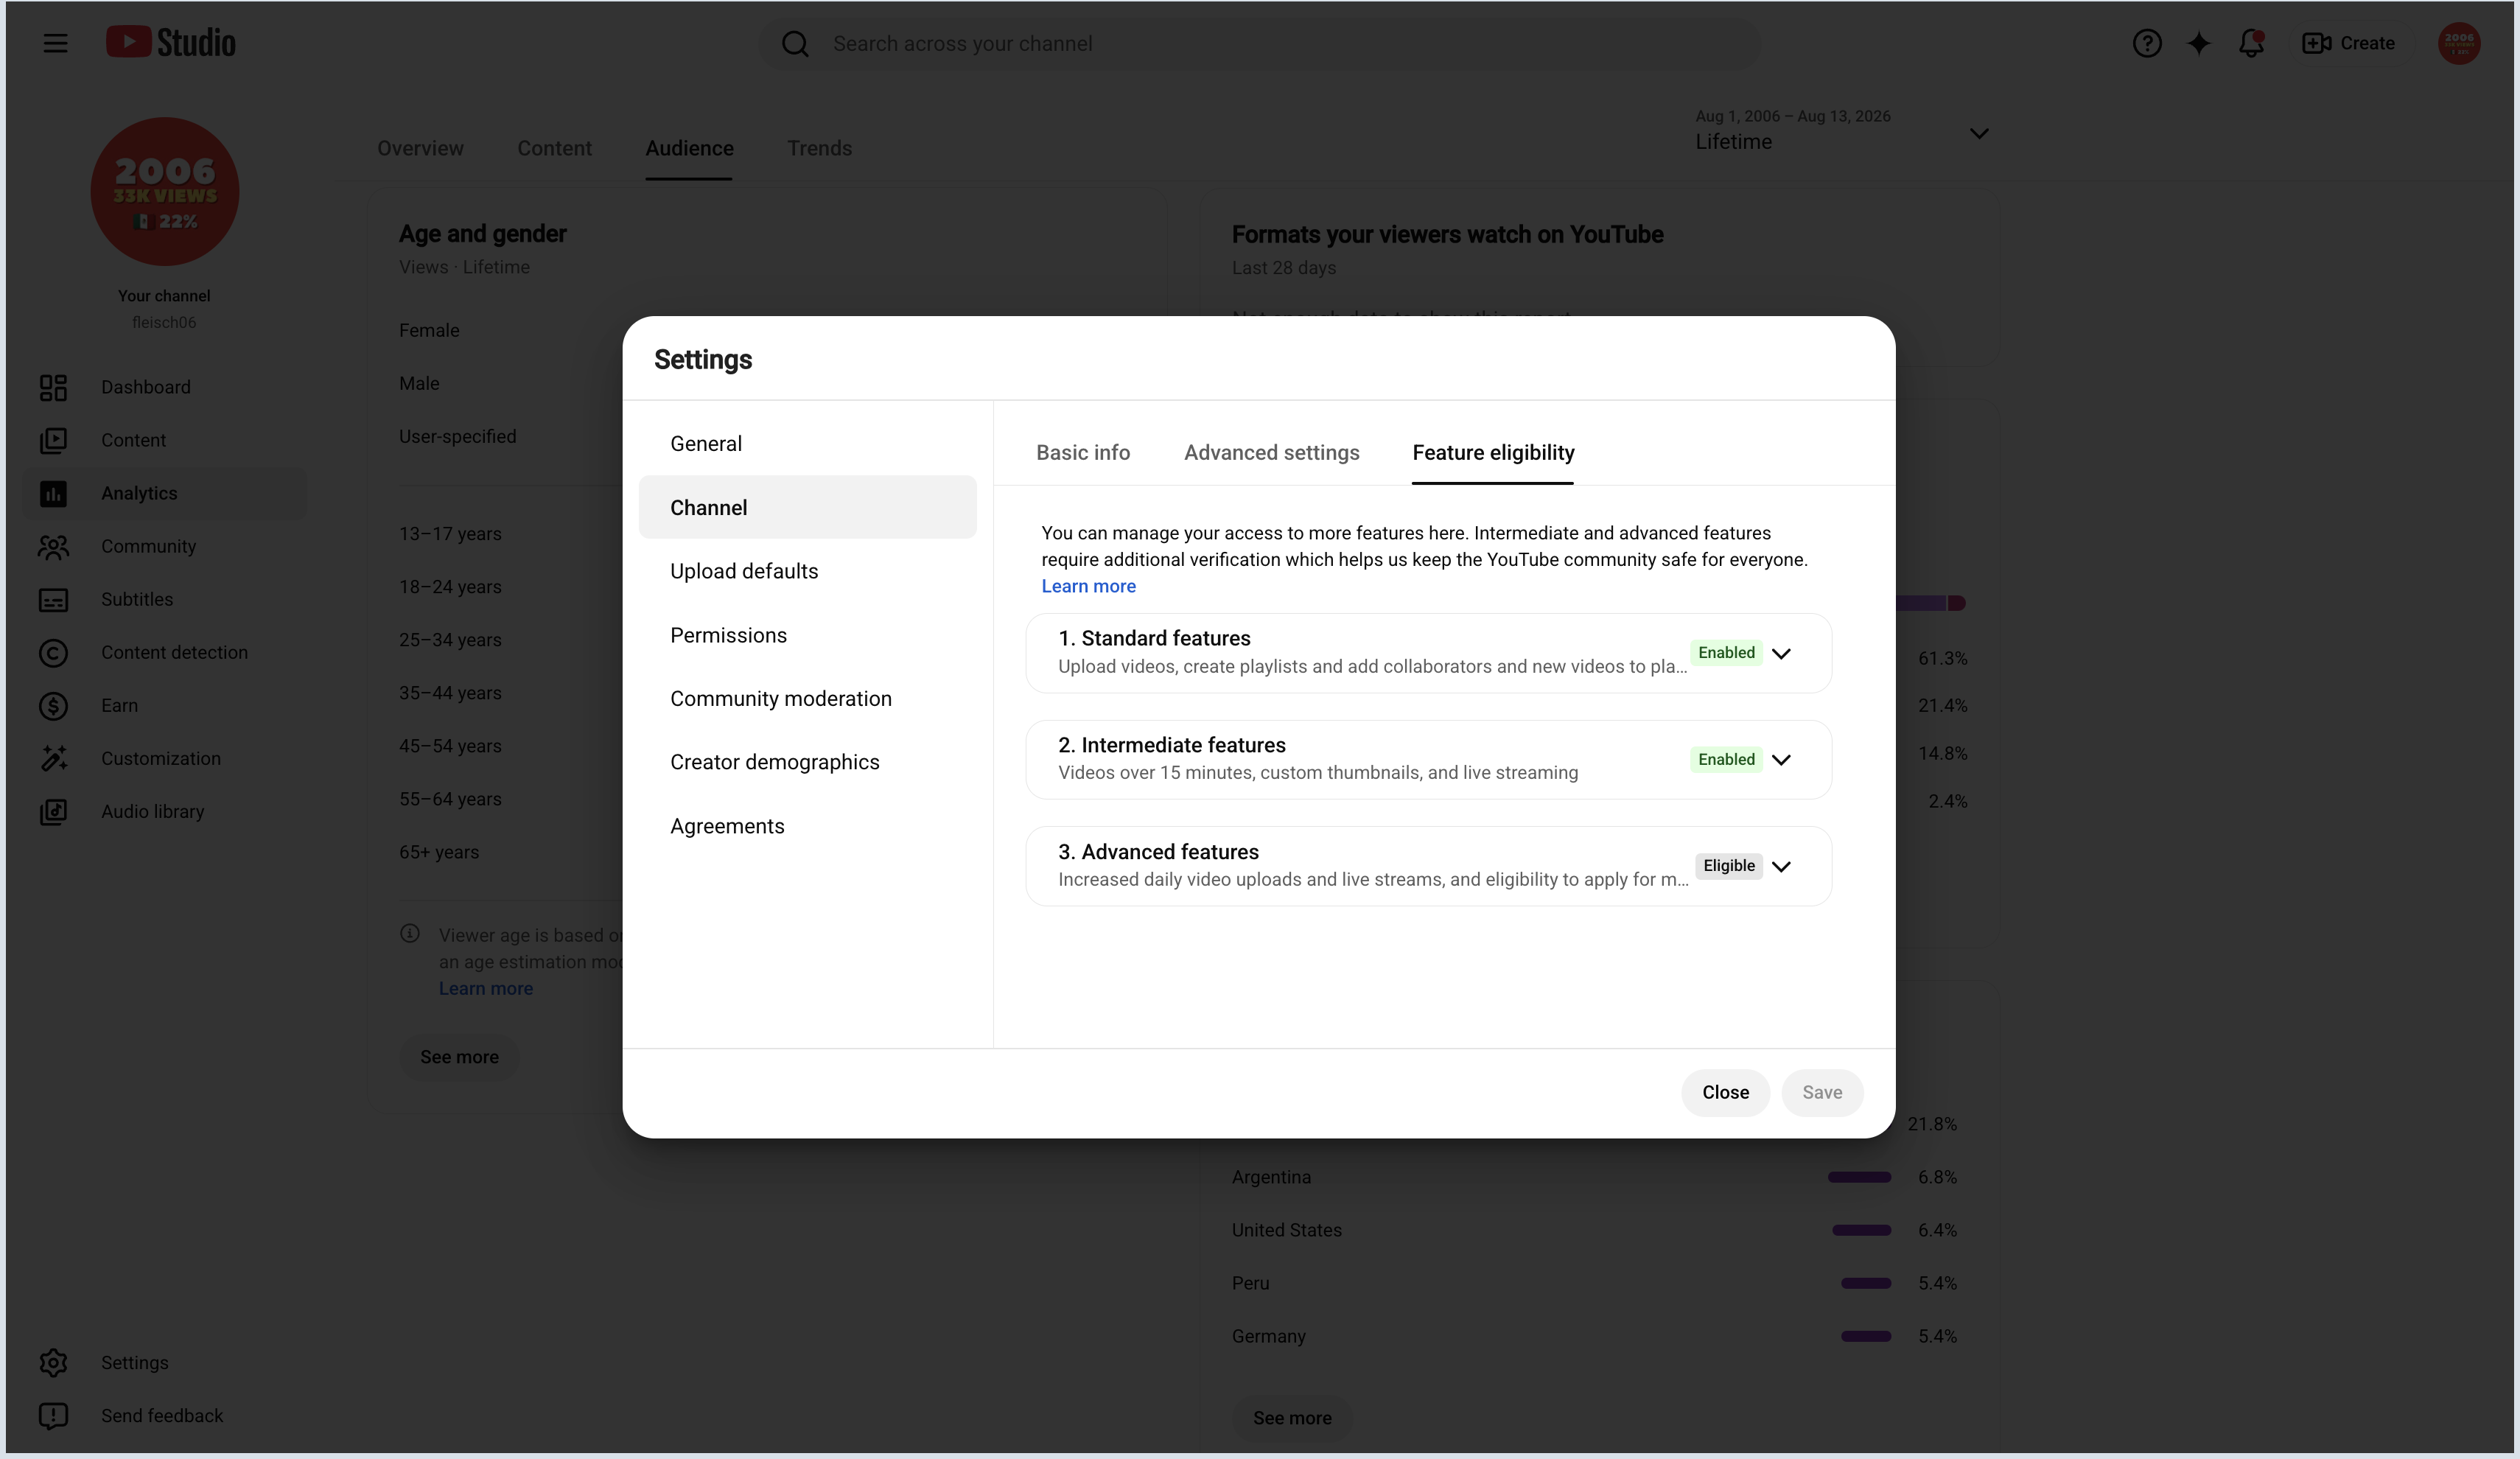Go to the Overview analytics tab

click(x=420, y=148)
